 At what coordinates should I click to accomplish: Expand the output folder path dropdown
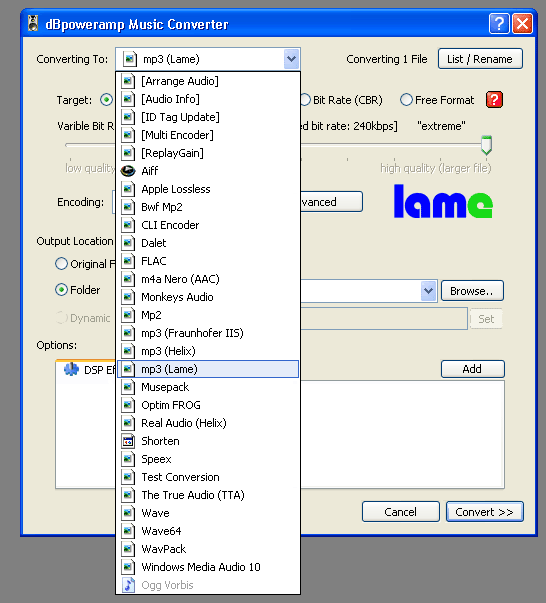click(428, 291)
